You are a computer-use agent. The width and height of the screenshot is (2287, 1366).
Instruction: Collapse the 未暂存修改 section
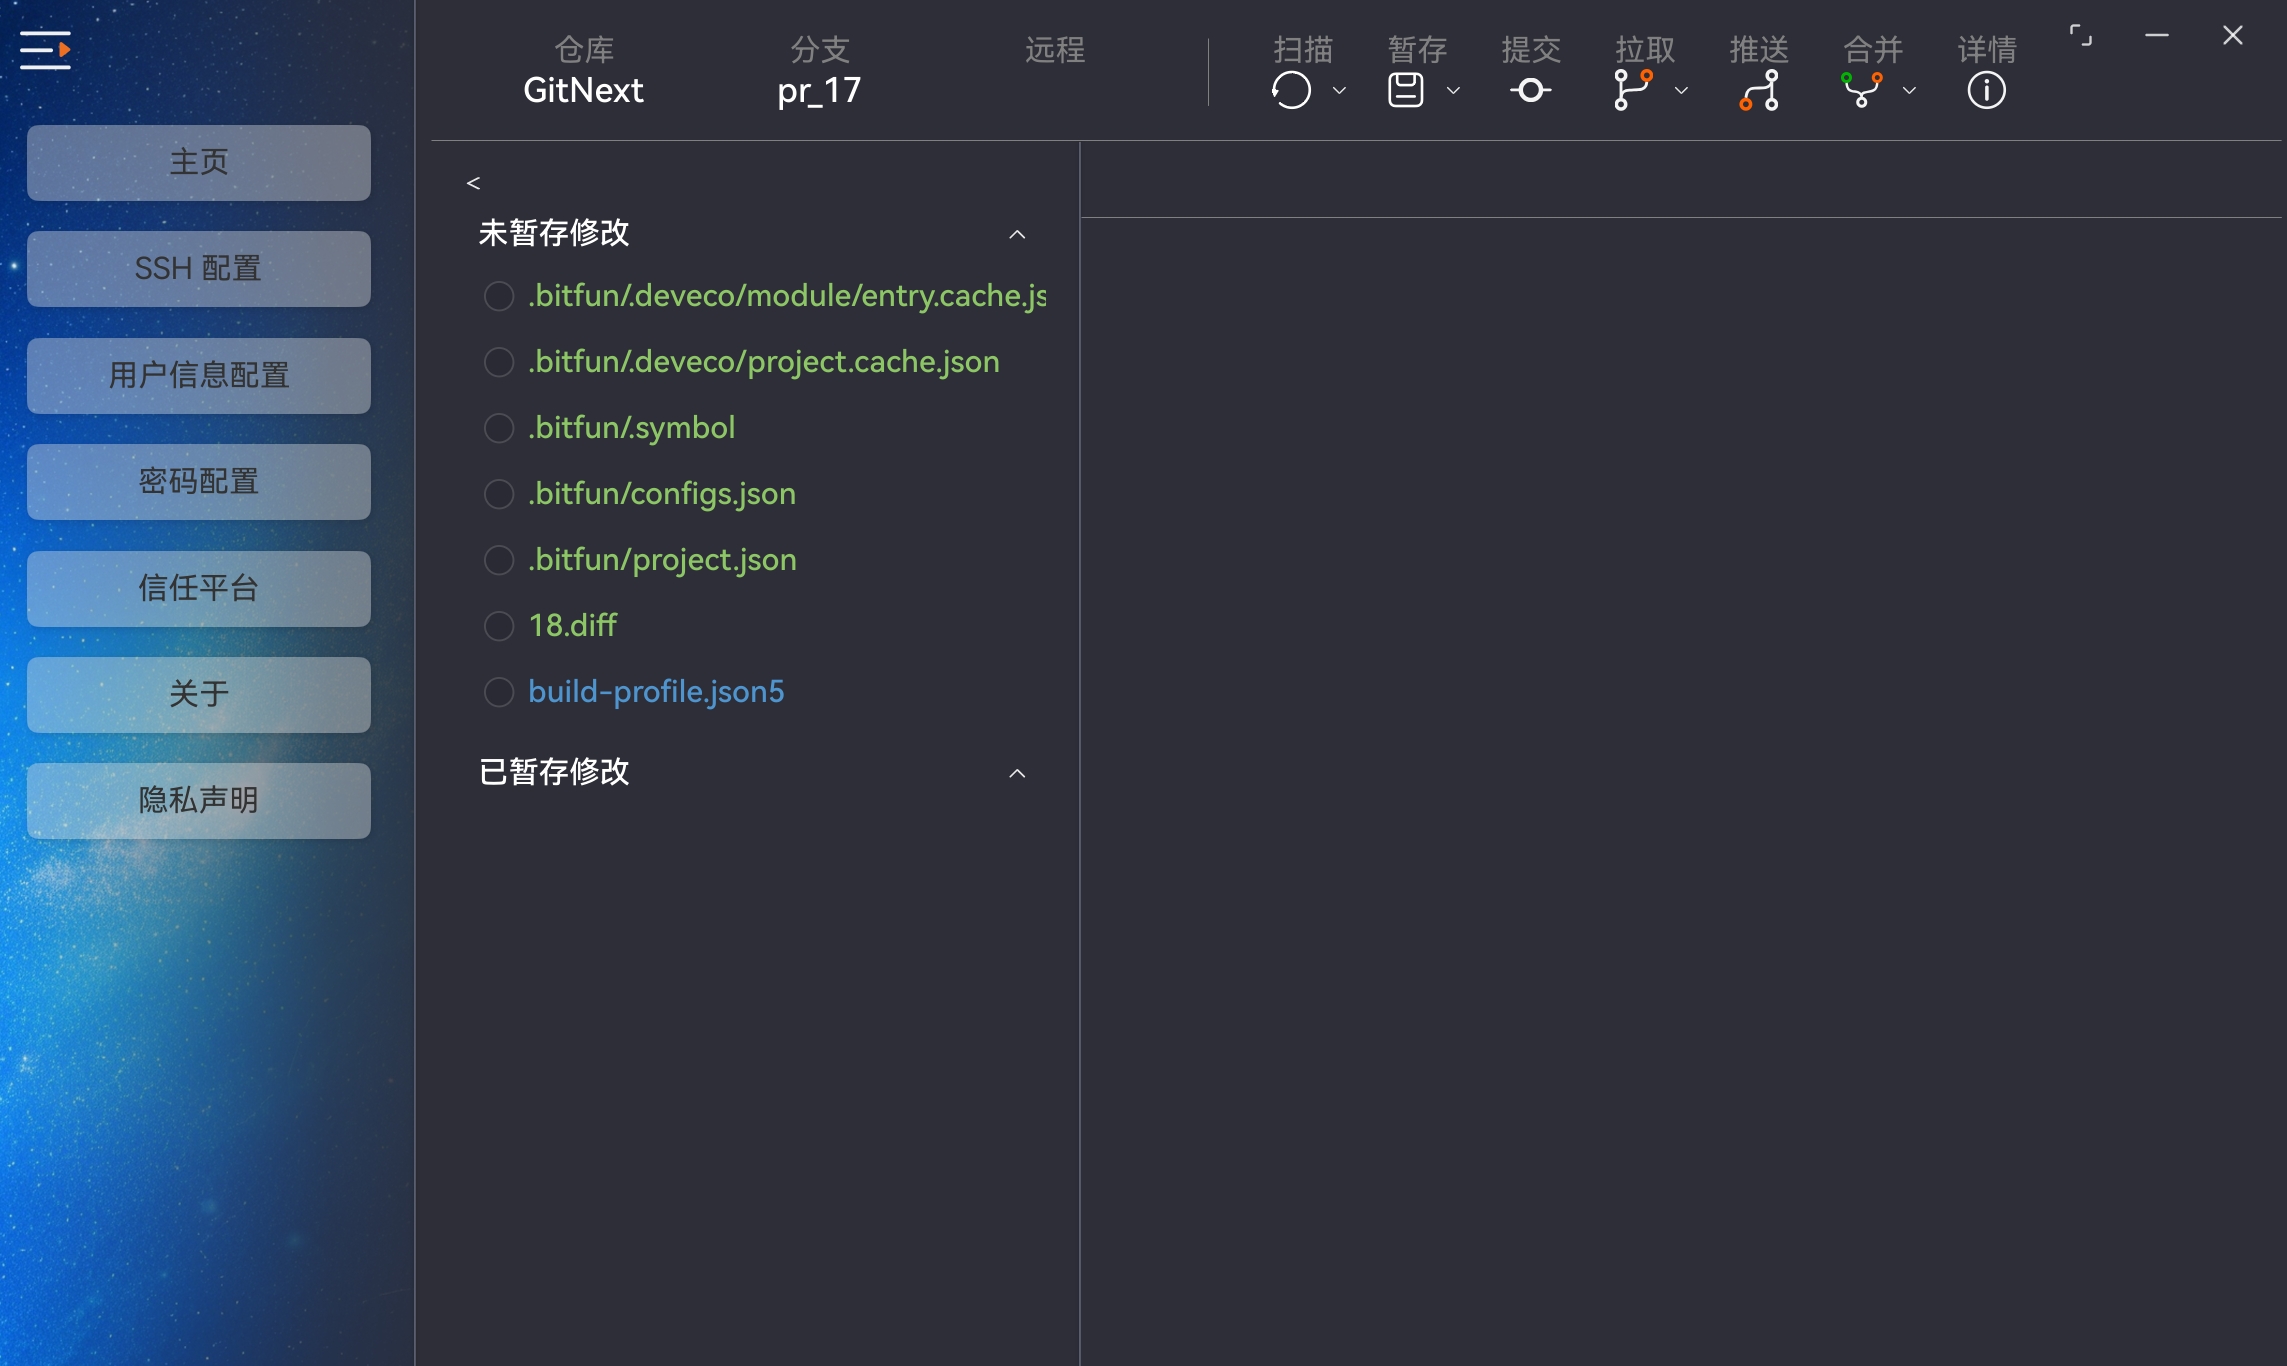tap(1018, 233)
